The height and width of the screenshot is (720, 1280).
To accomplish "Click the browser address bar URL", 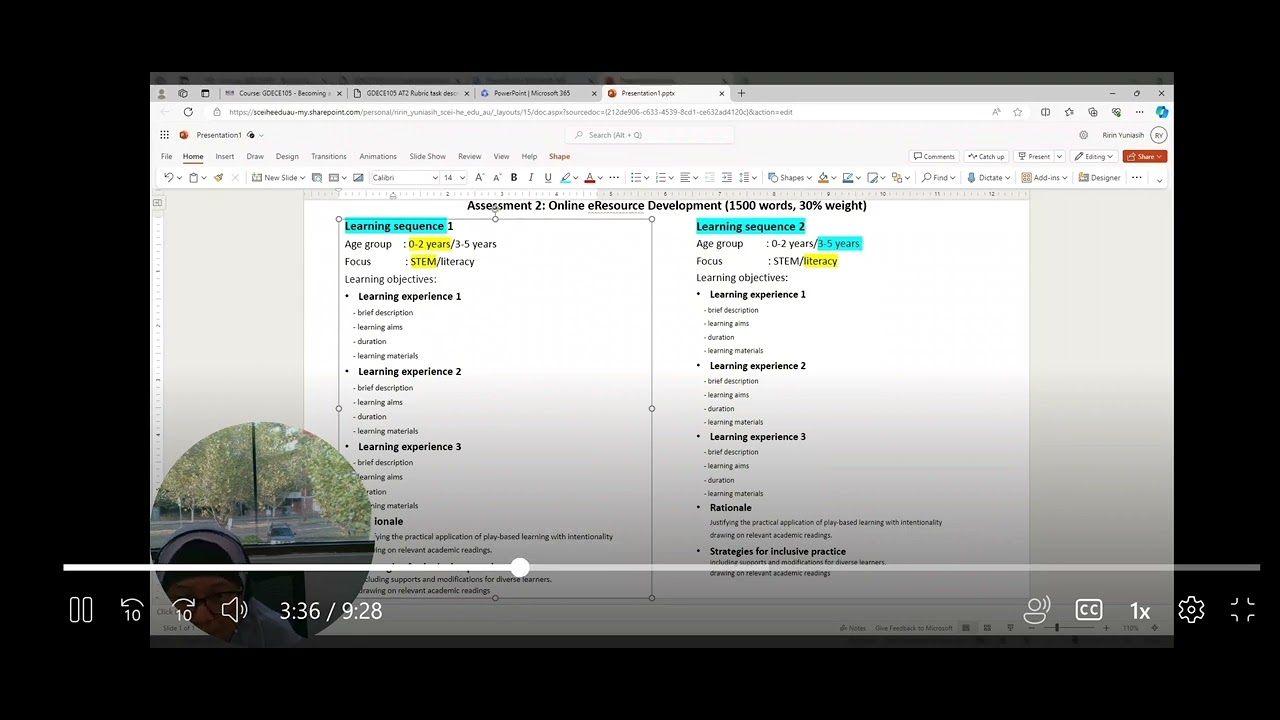I will [510, 112].
